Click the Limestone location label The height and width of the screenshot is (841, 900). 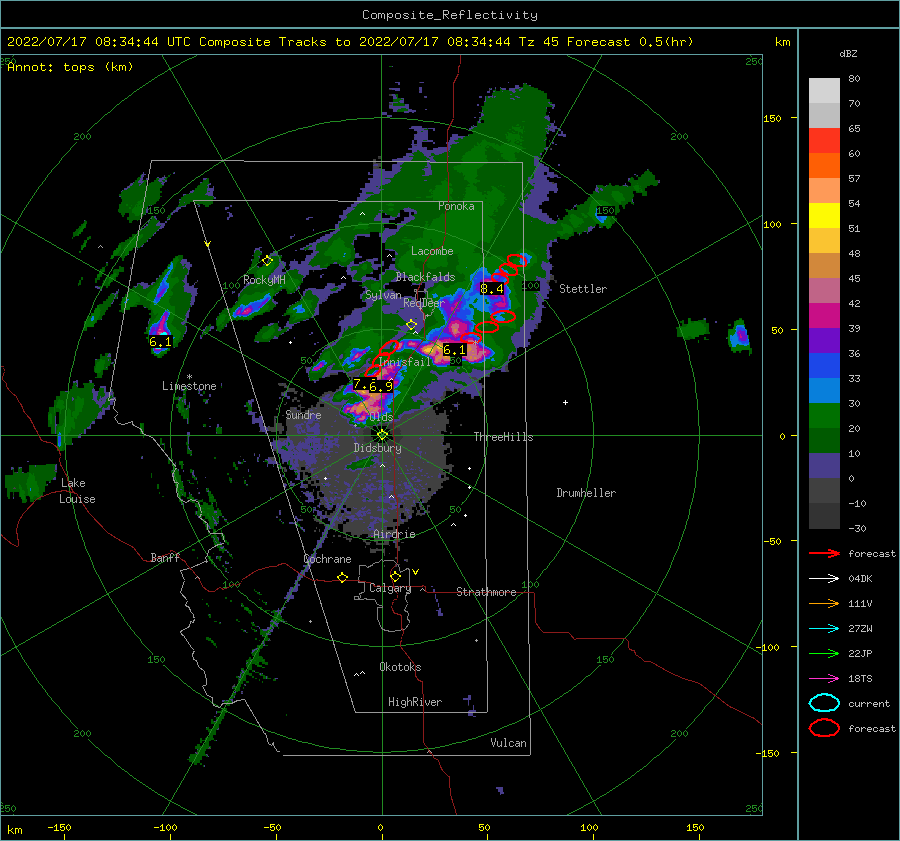coord(189,386)
